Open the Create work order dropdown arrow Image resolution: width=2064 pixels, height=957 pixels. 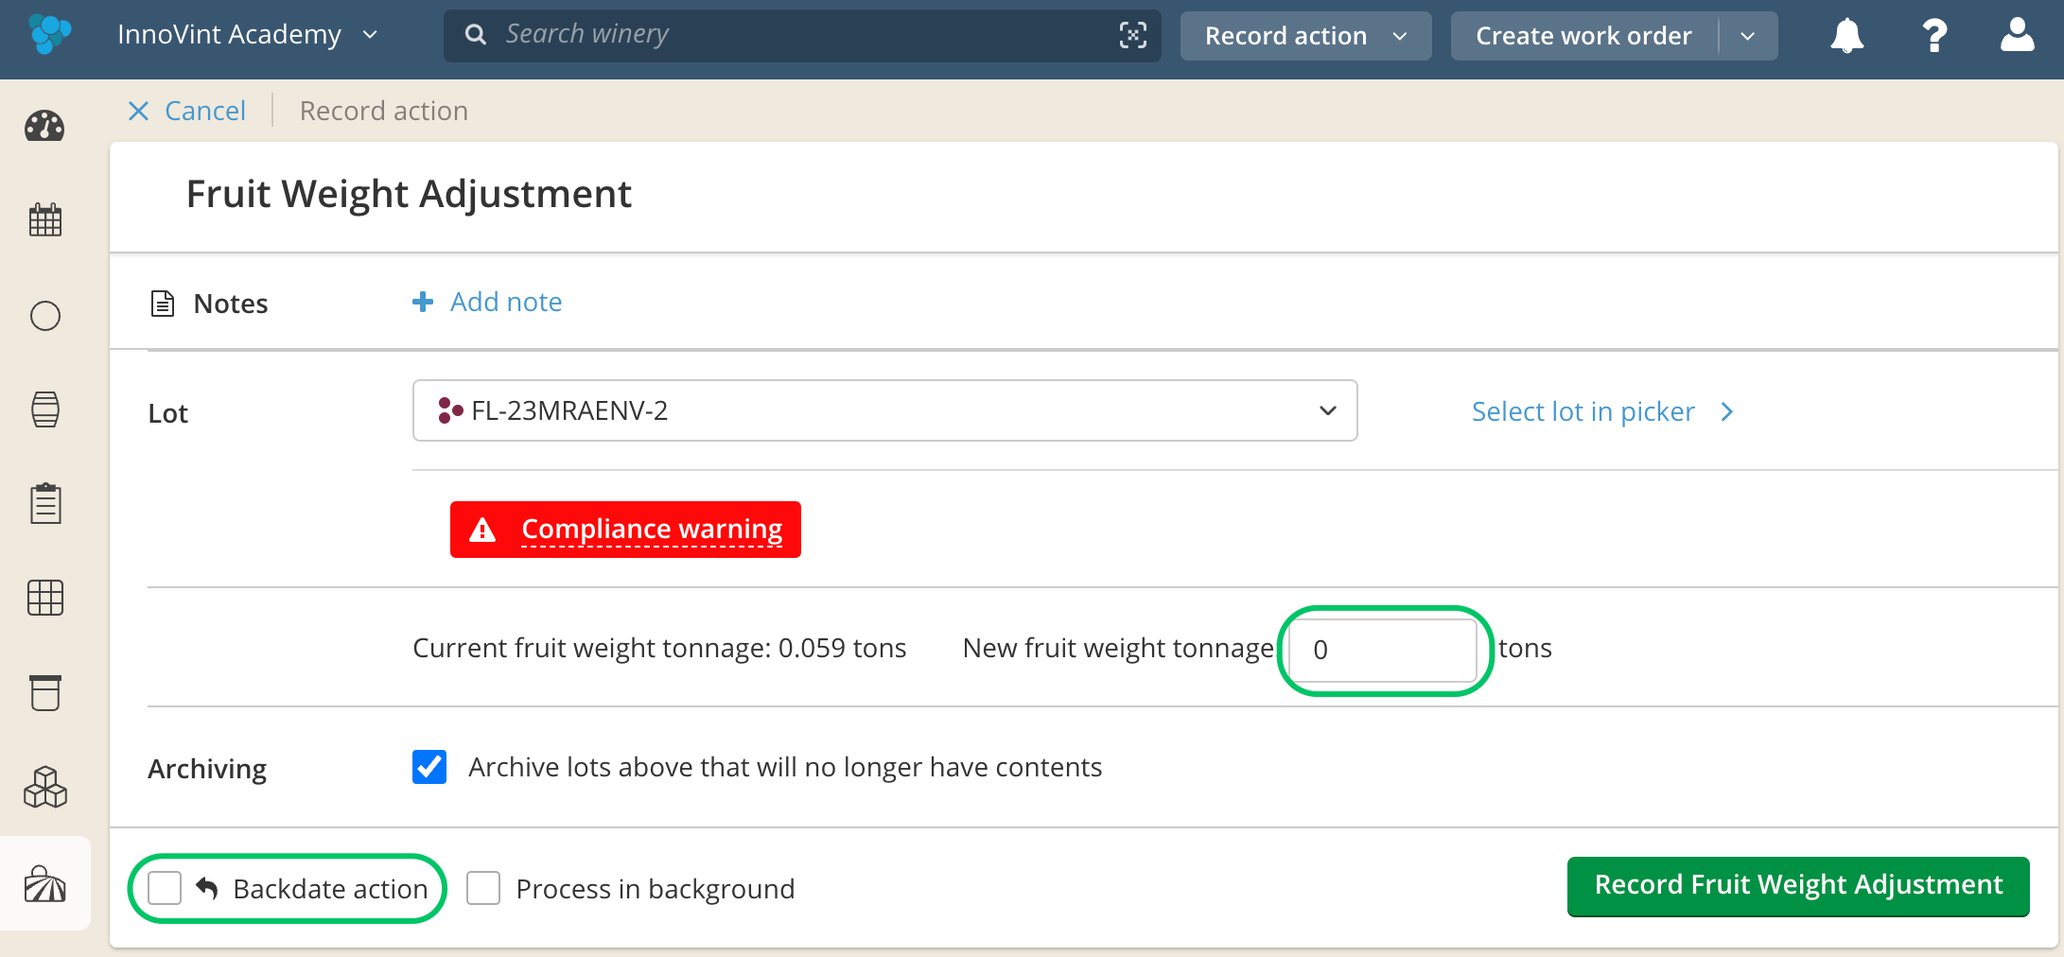coord(1746,35)
